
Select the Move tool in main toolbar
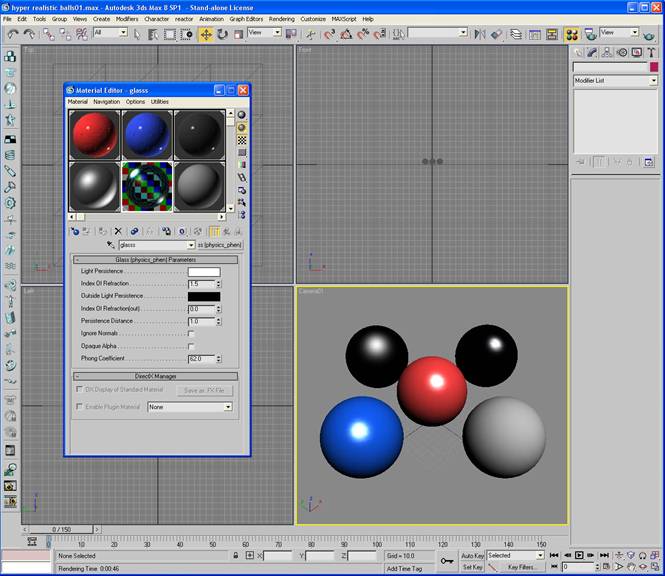(206, 34)
